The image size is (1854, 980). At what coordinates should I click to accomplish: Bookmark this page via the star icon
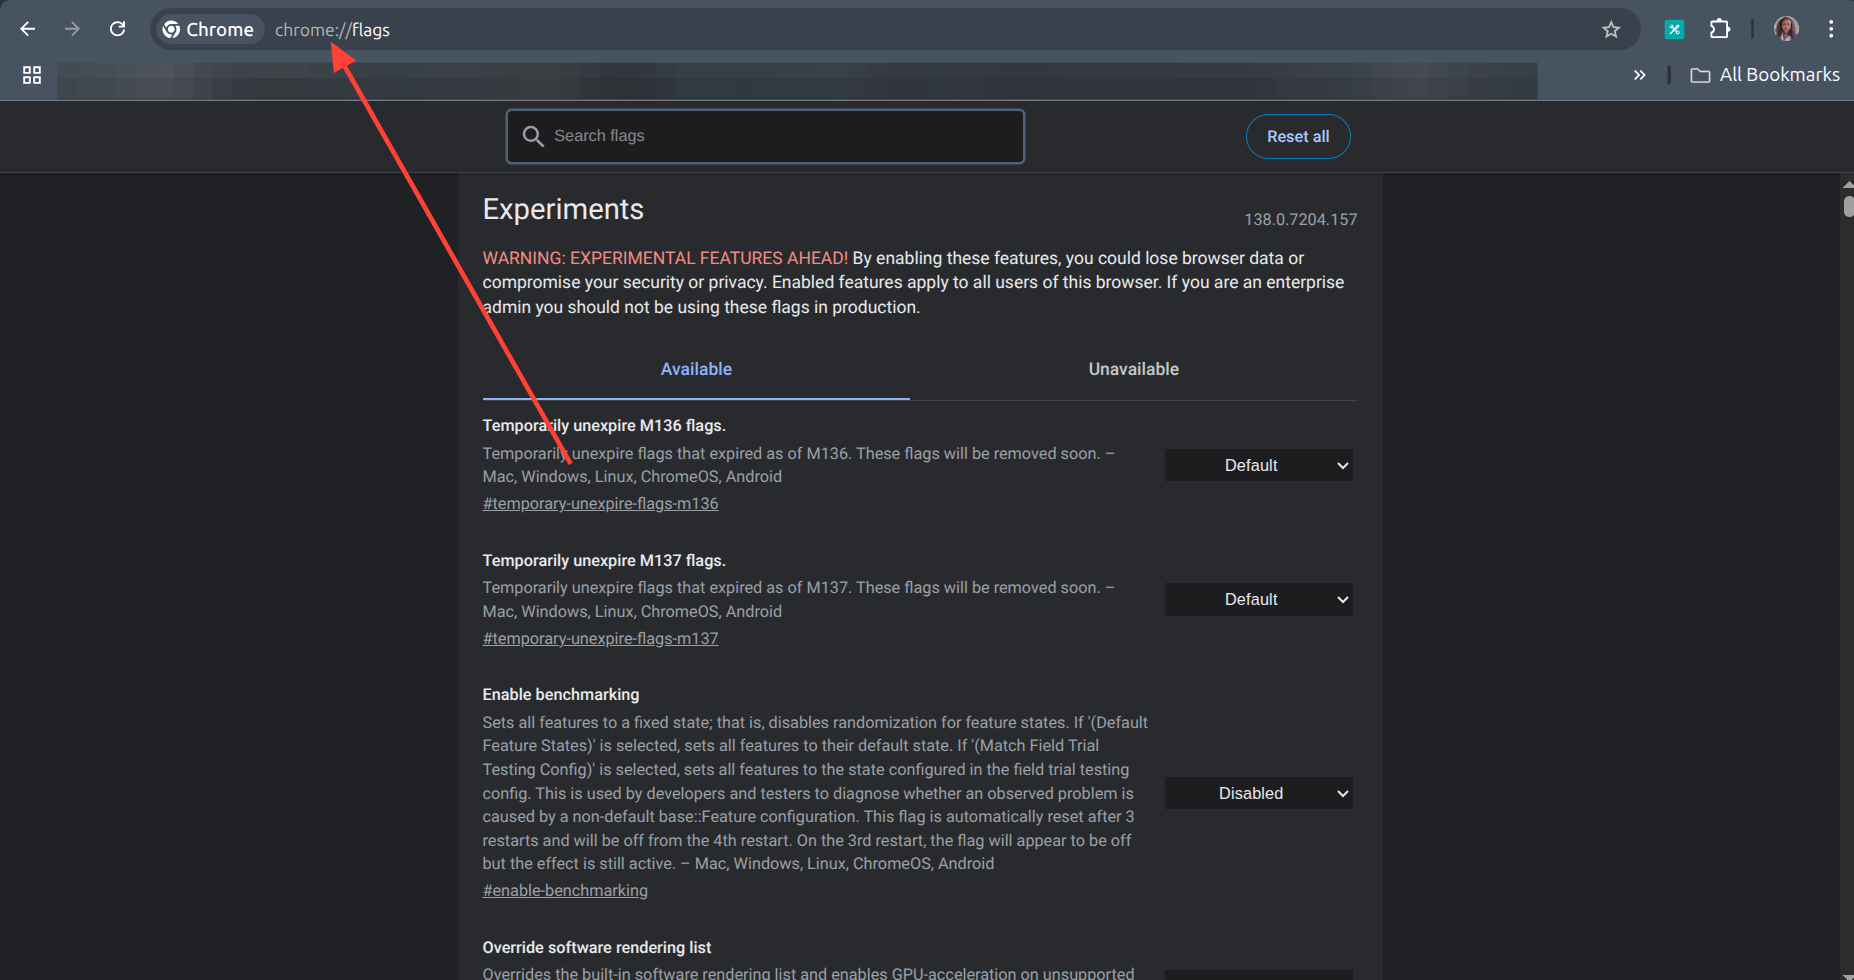coord(1611,29)
